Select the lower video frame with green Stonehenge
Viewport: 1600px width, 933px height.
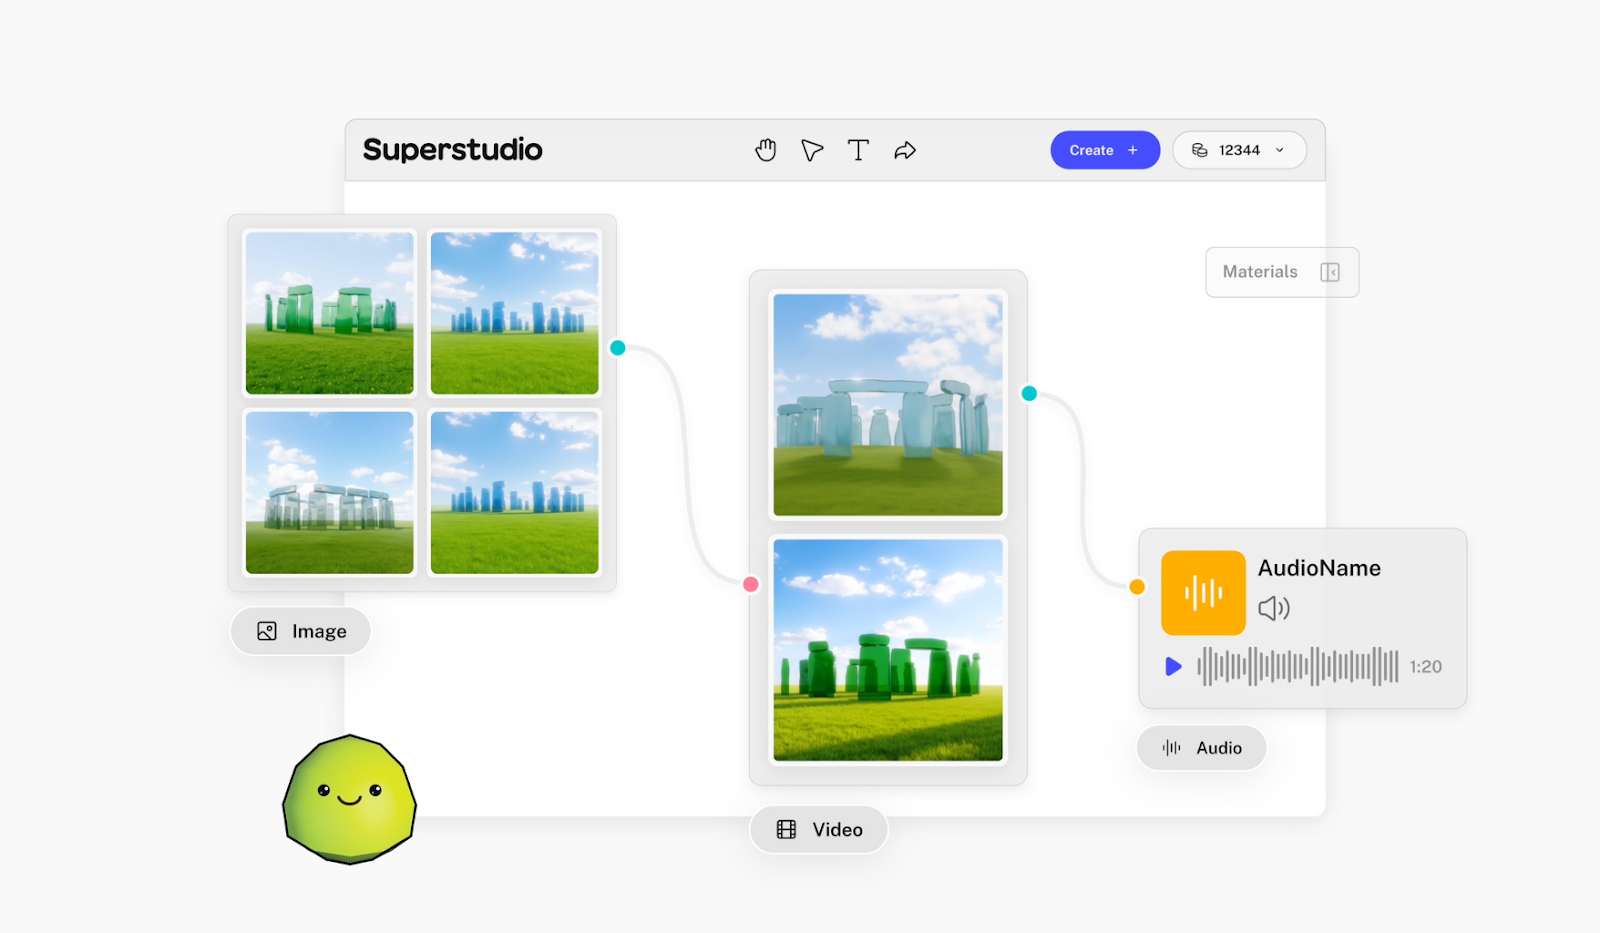point(888,650)
